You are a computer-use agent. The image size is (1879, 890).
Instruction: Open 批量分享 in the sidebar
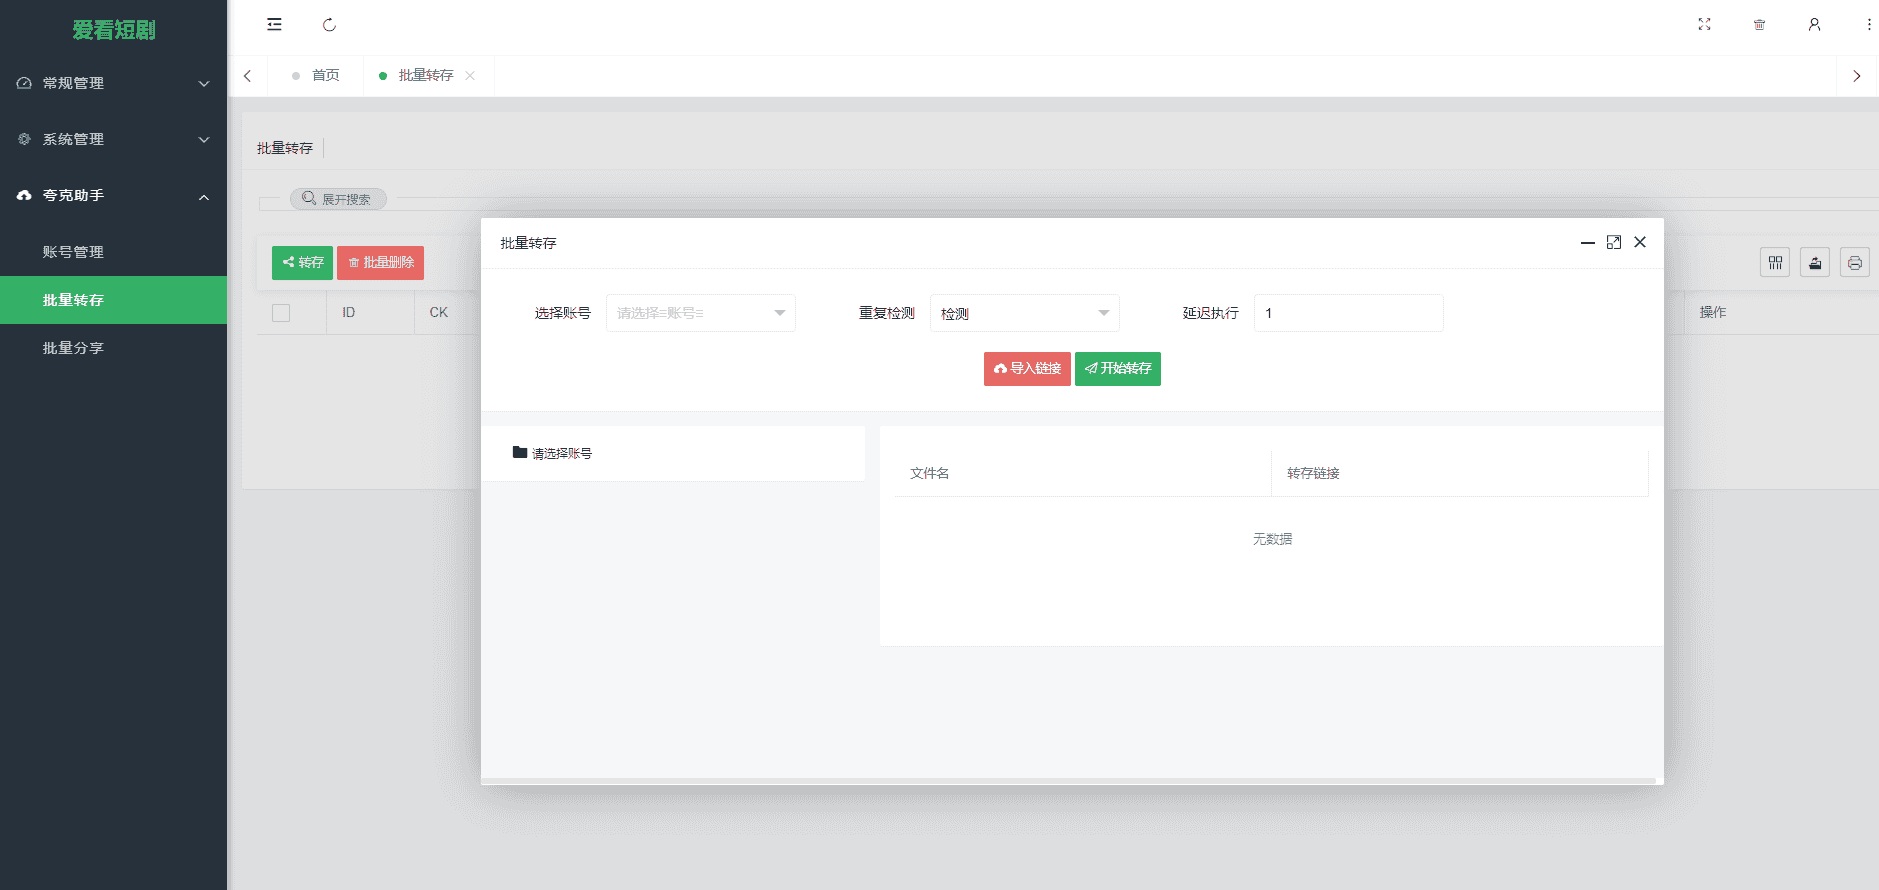click(x=113, y=348)
